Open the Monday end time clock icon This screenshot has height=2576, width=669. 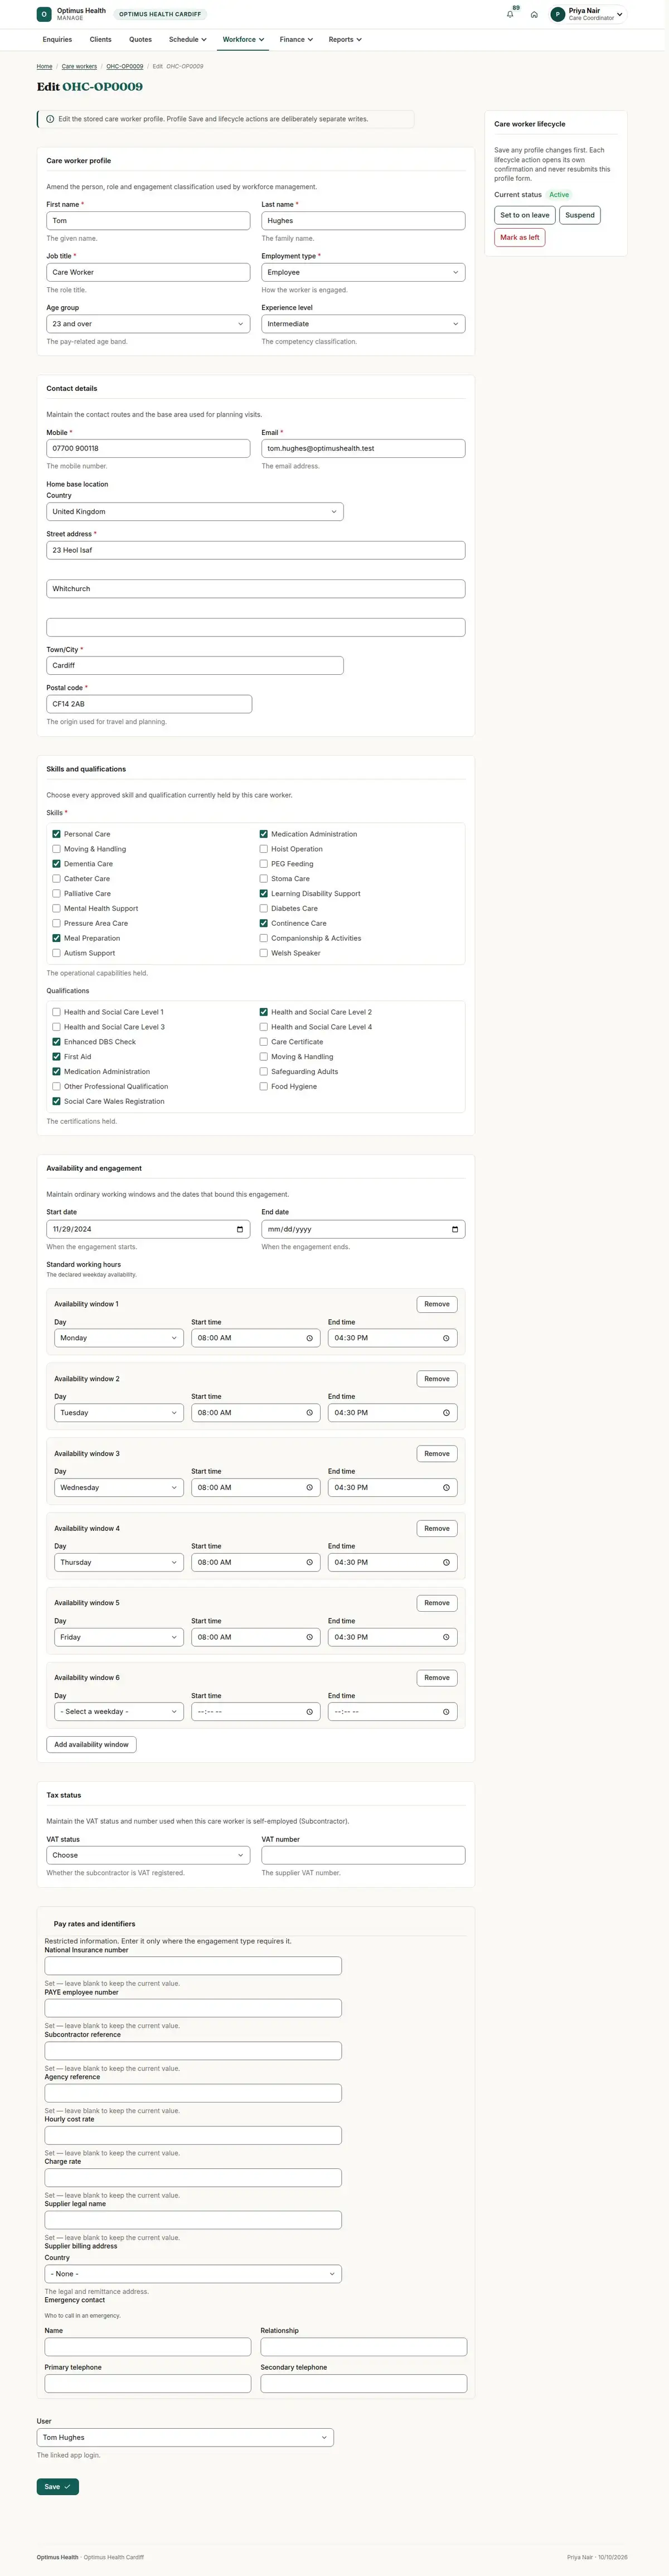(446, 1338)
